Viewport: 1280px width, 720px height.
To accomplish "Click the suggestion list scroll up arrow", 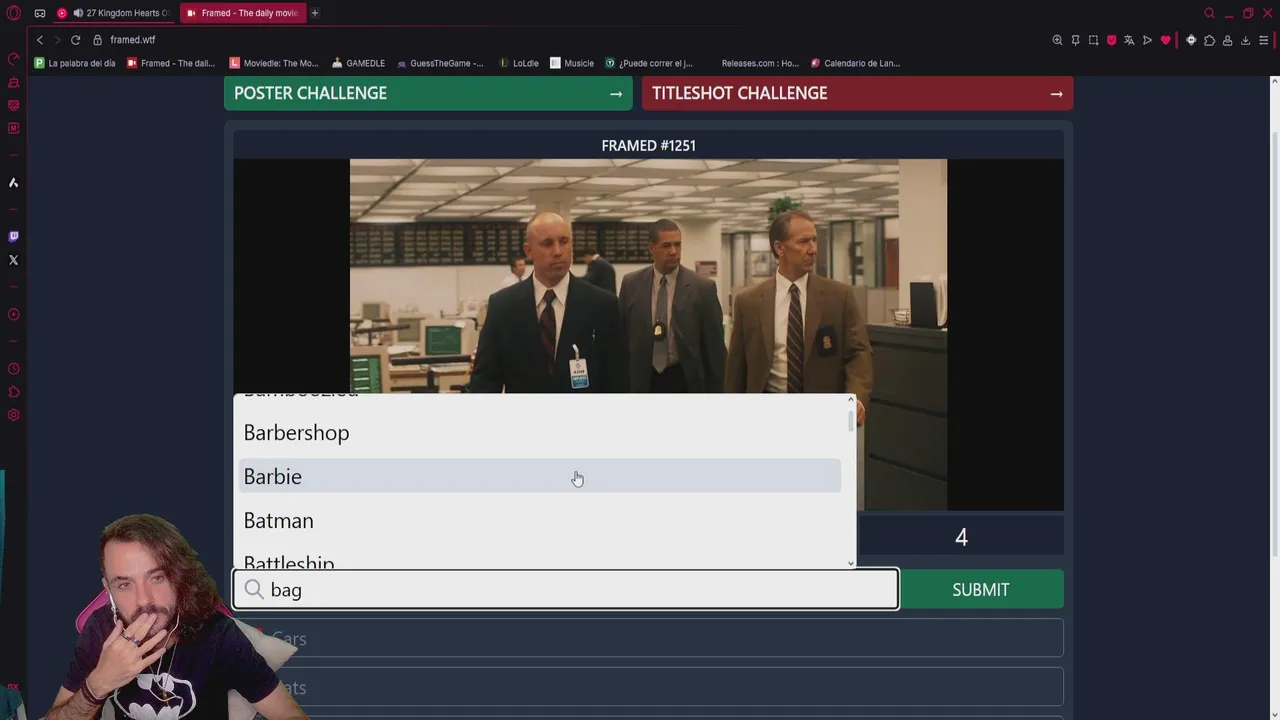I will click(851, 399).
